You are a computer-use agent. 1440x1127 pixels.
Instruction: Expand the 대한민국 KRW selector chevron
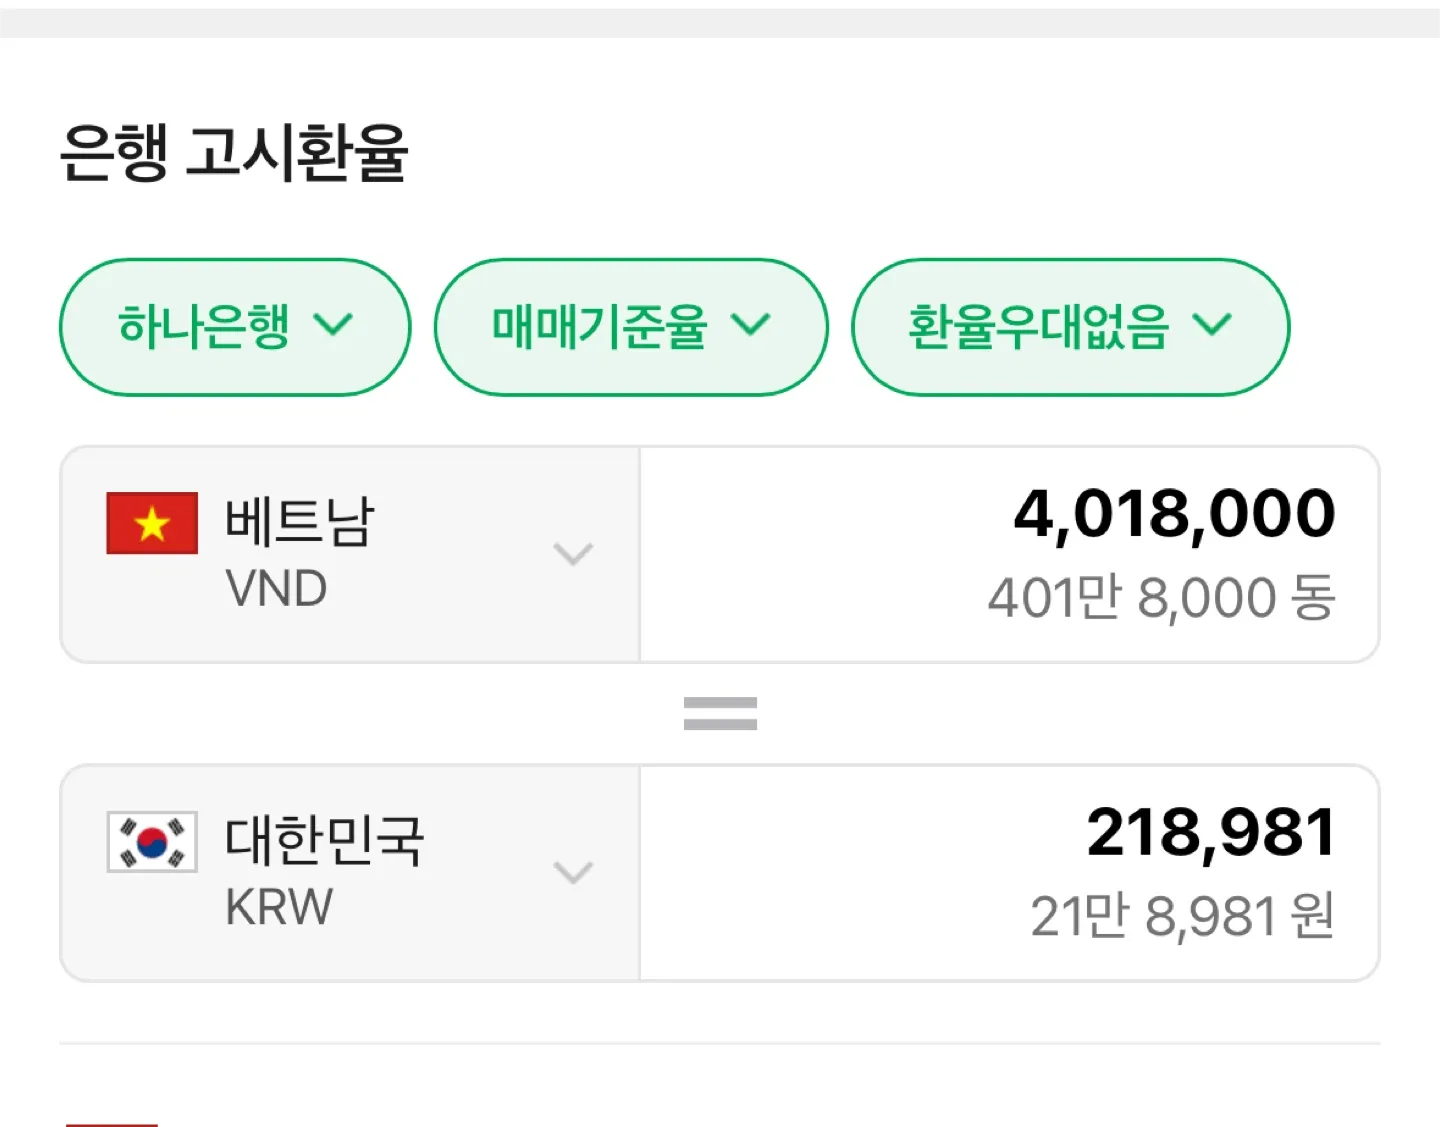tap(573, 872)
